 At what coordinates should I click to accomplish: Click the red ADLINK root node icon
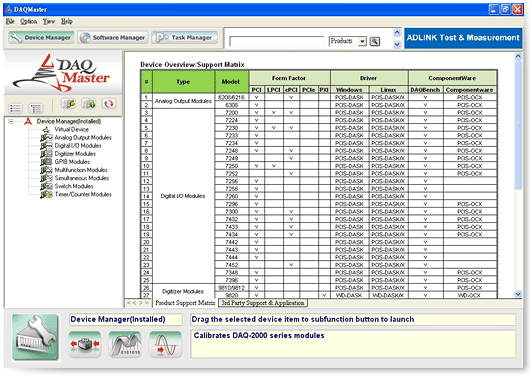(x=28, y=121)
